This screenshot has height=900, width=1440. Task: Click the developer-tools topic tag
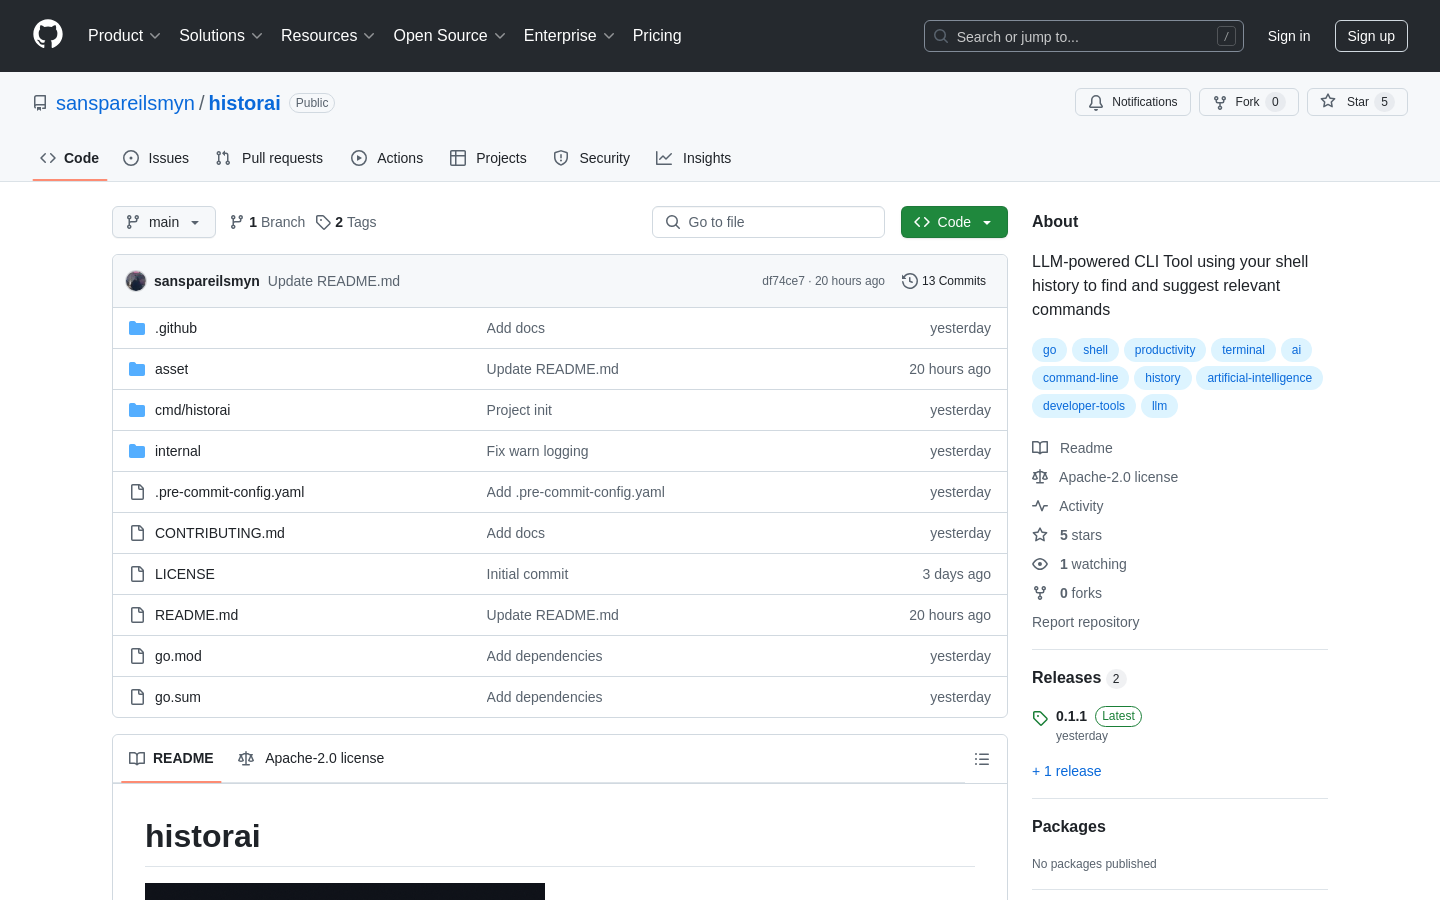point(1084,406)
